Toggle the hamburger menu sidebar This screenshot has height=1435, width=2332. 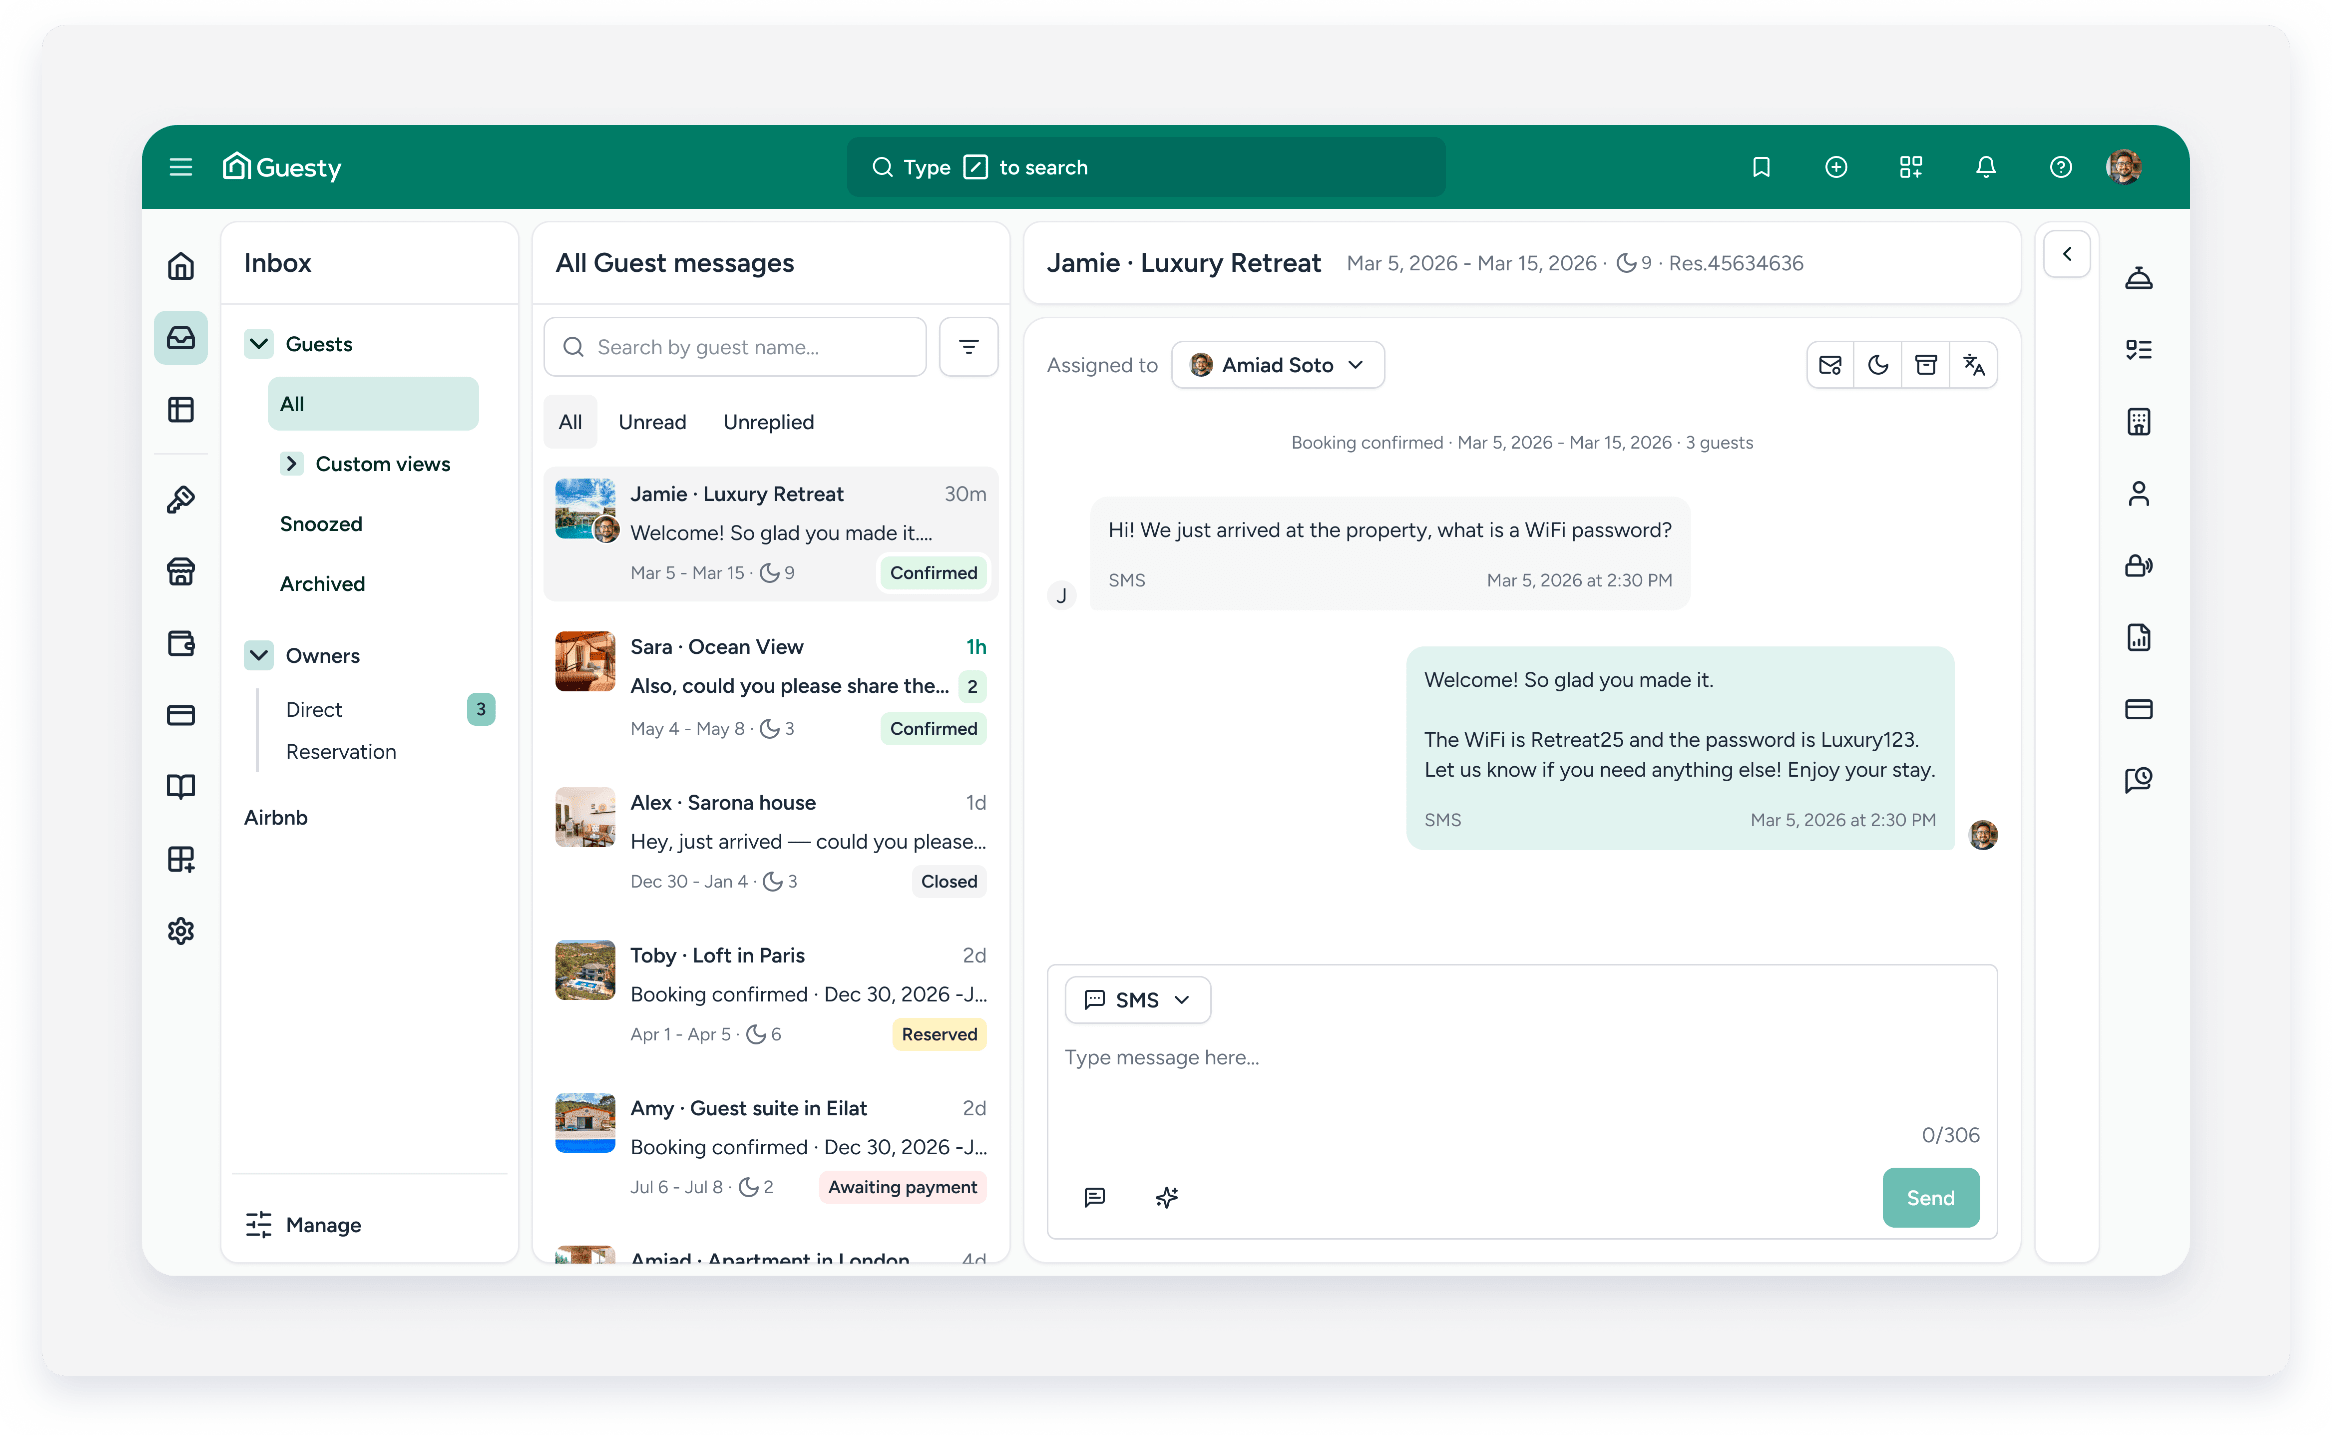coord(181,167)
